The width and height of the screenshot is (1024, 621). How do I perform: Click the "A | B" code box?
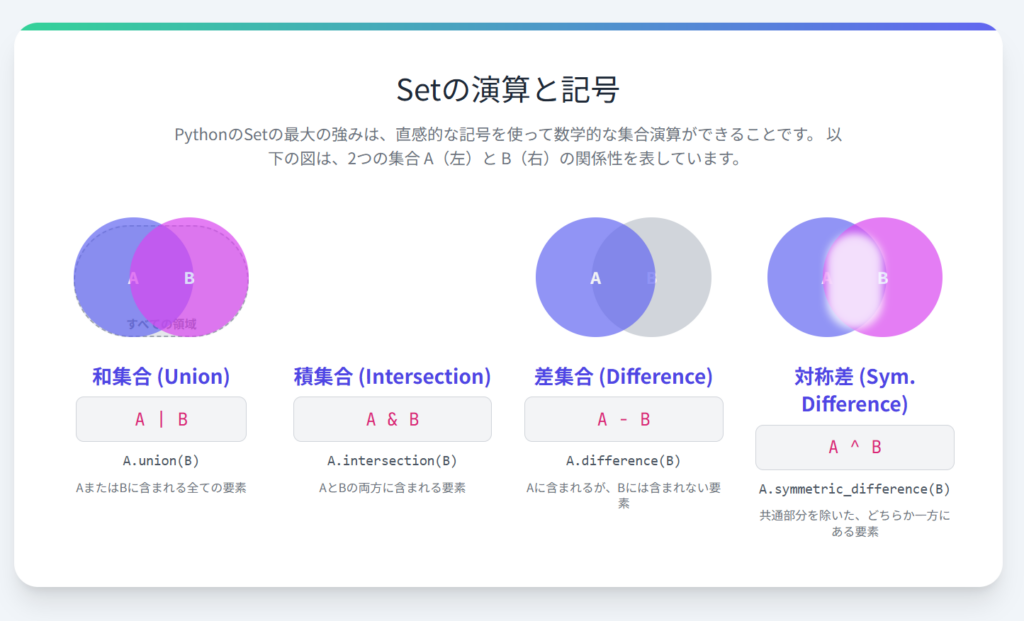click(x=161, y=419)
